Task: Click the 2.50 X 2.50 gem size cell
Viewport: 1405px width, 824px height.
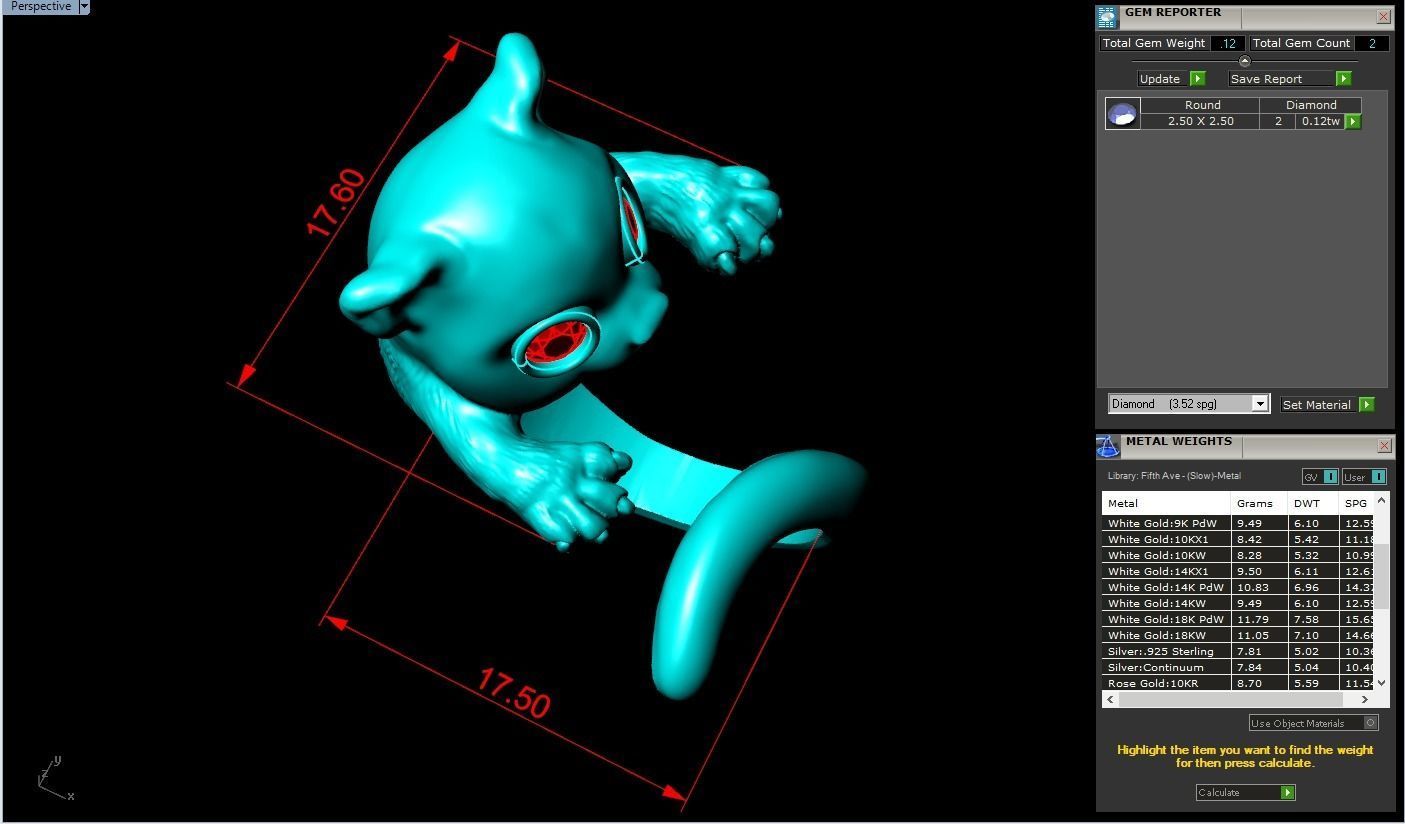Action: coord(1201,121)
